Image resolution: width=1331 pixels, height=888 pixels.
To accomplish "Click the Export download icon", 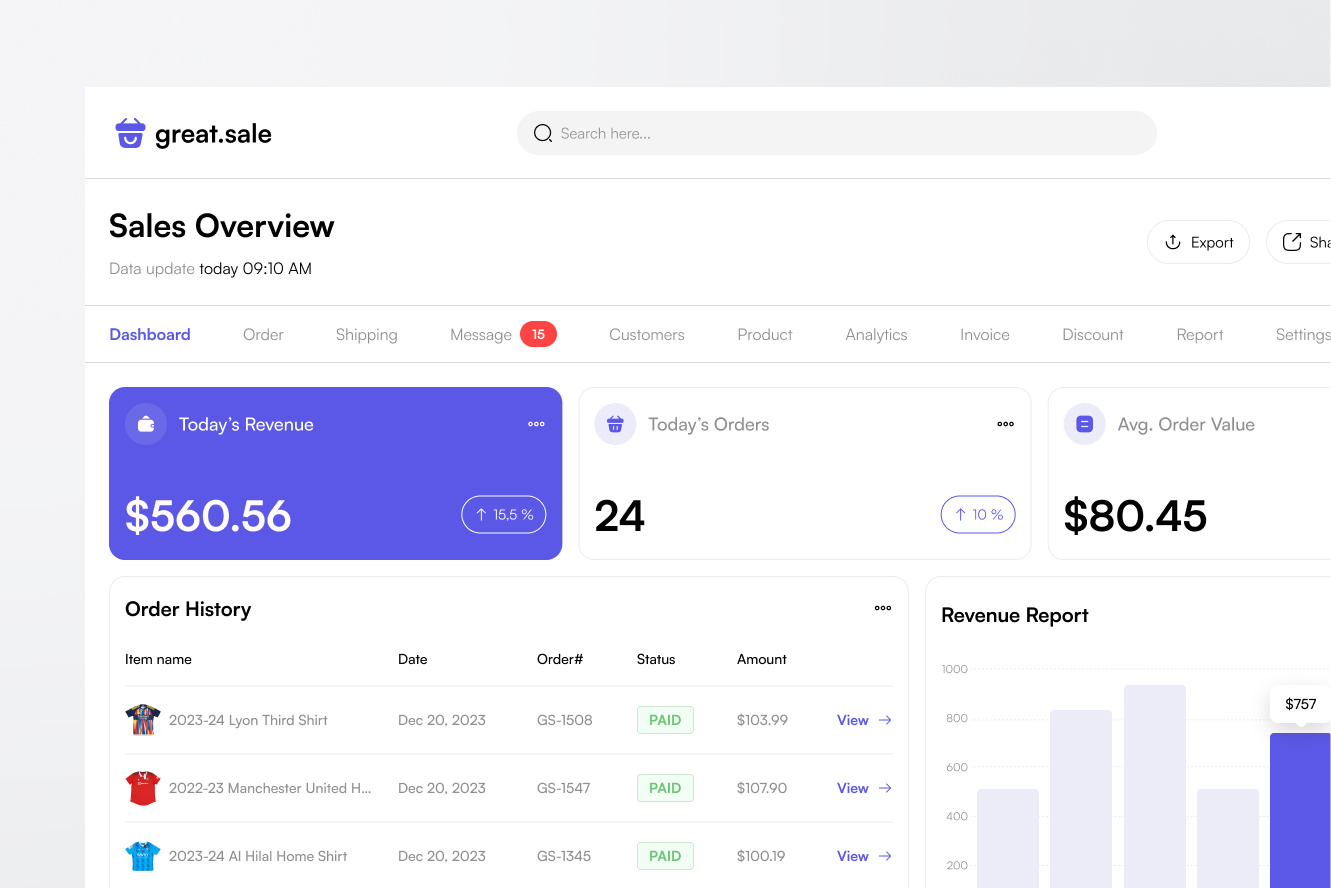I will coord(1171,242).
